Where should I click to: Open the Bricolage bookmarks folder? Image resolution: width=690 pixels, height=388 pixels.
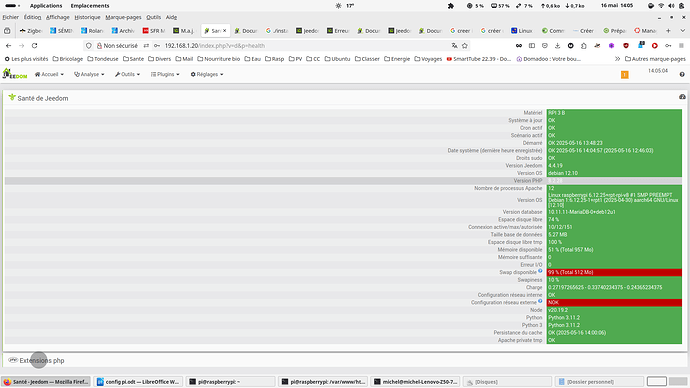coord(68,59)
